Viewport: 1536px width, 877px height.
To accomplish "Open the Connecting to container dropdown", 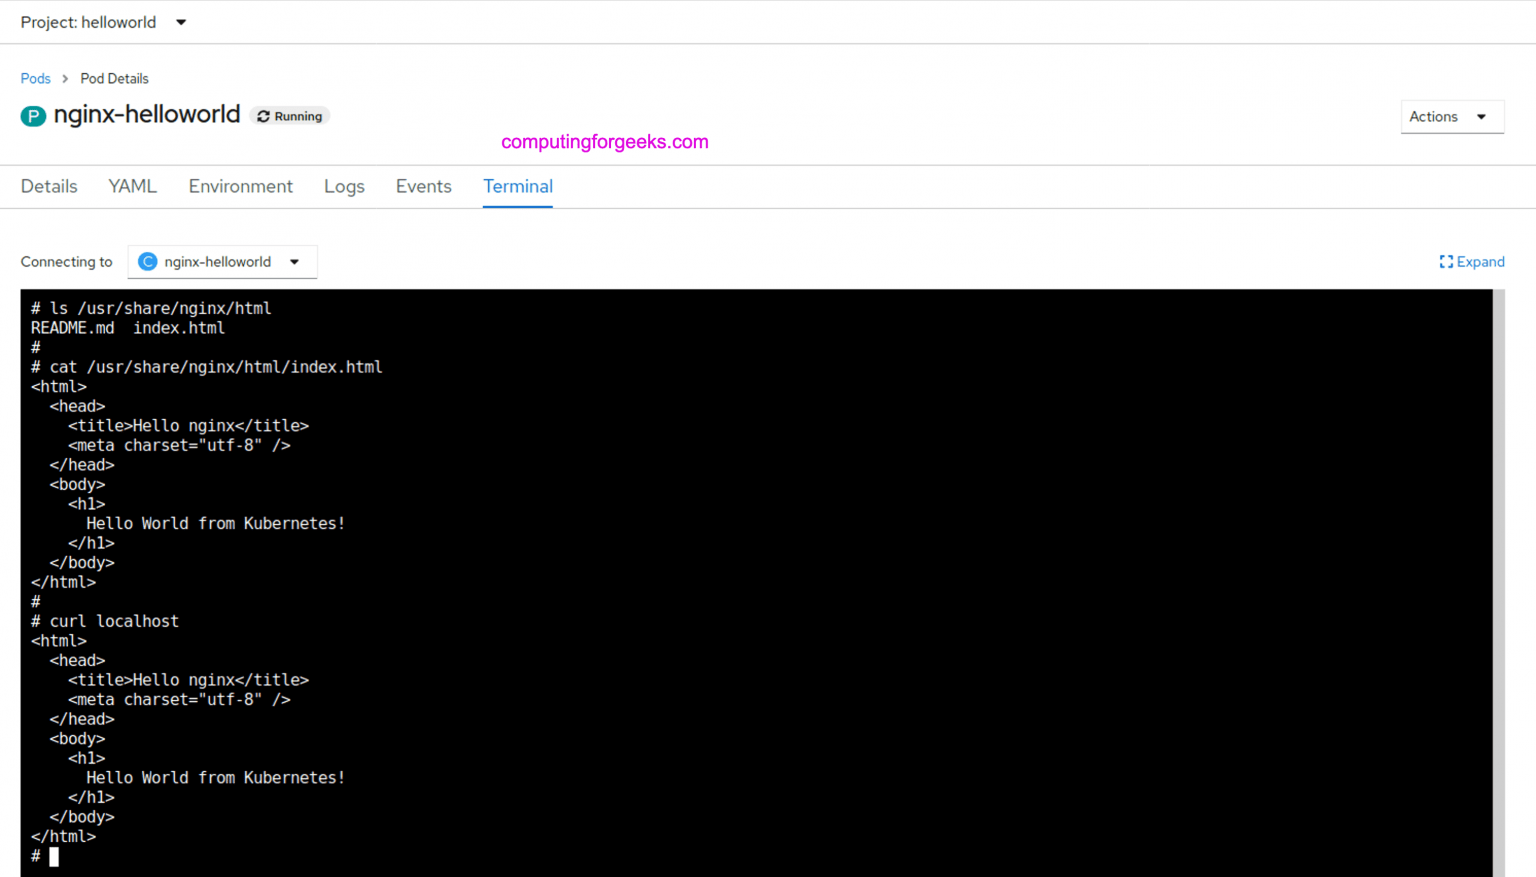I will pos(222,261).
